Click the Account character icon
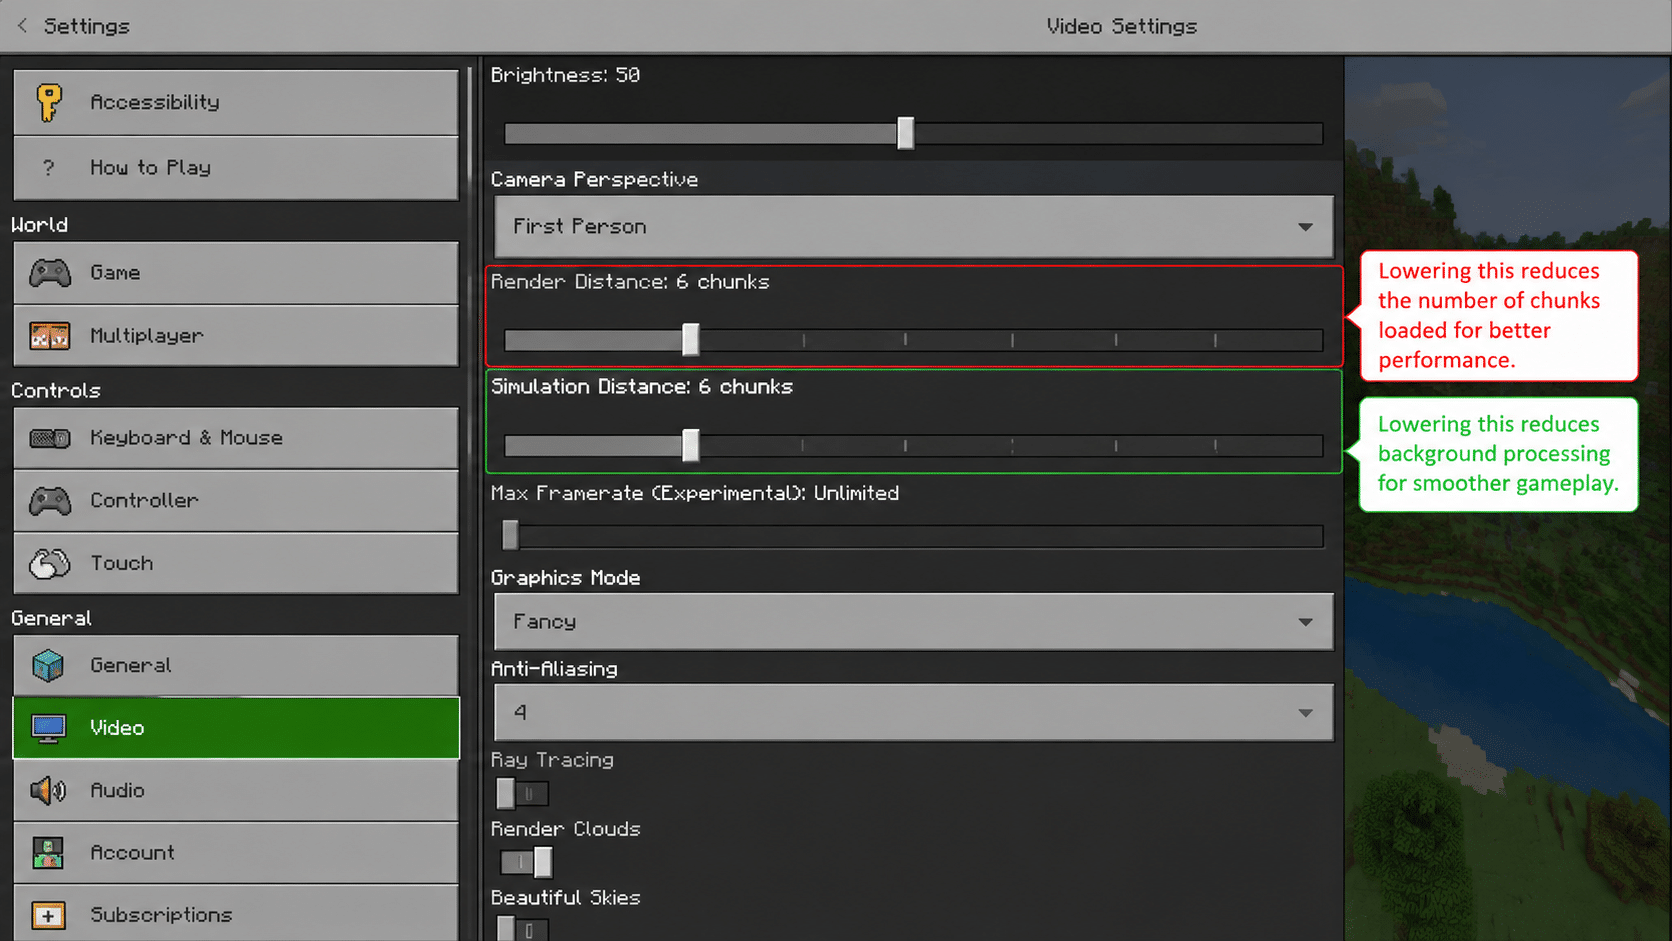Screen dimensions: 1672x941 [x=48, y=853]
